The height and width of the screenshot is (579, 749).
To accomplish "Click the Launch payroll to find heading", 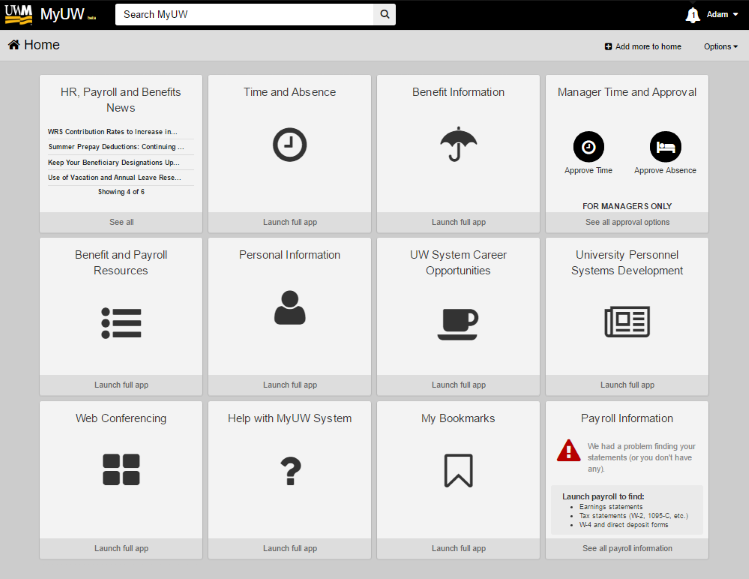I will tap(603, 497).
